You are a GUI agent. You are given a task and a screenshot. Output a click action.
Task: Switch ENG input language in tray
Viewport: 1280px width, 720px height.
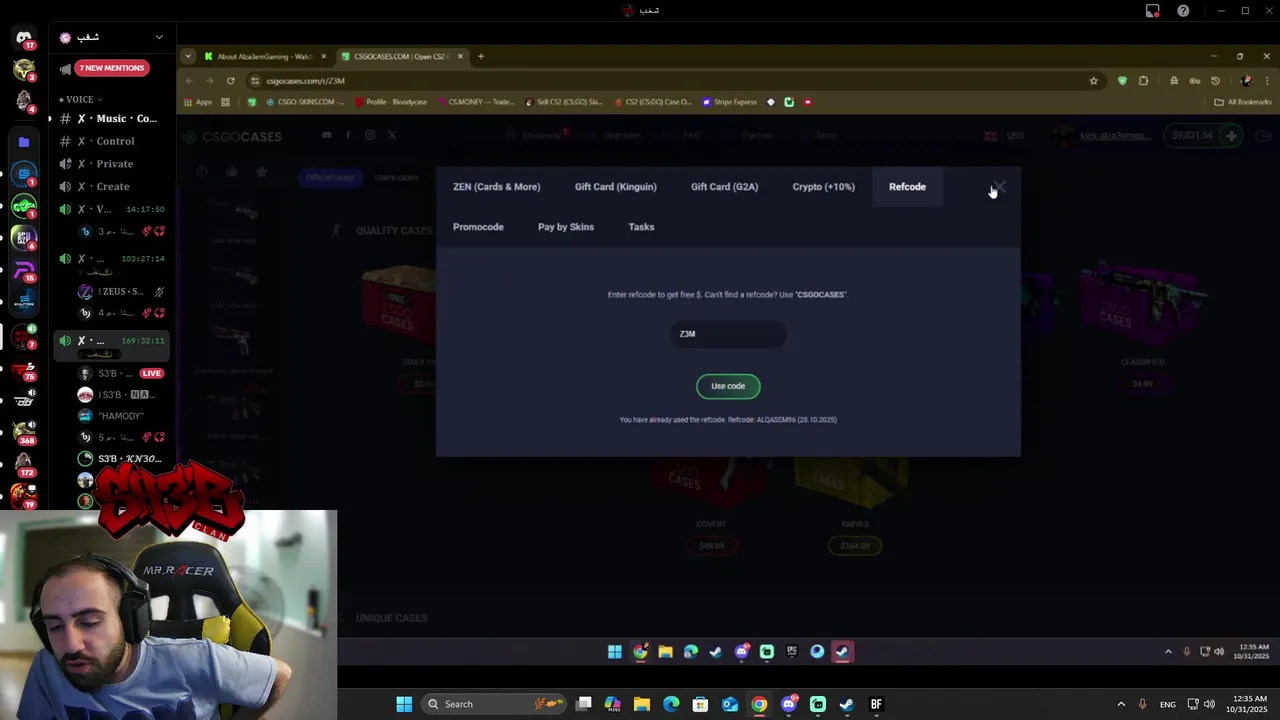click(1167, 704)
